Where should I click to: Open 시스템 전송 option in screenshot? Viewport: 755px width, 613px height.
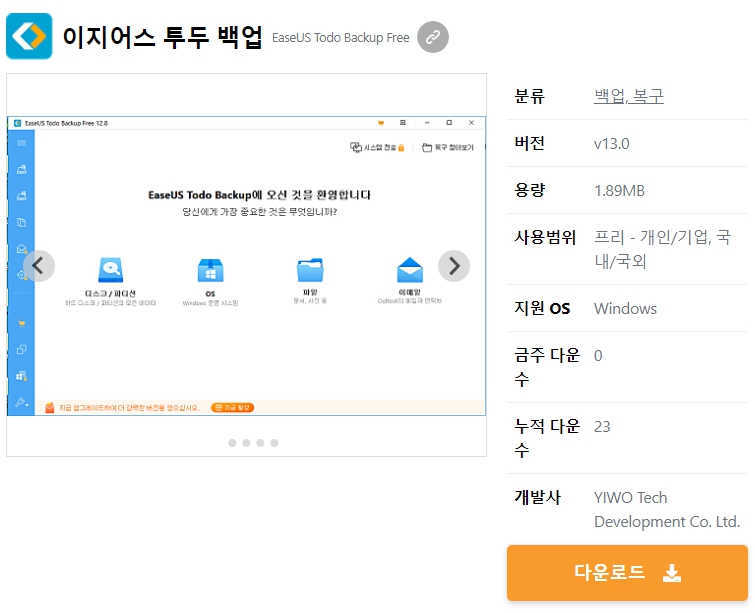tap(377, 147)
